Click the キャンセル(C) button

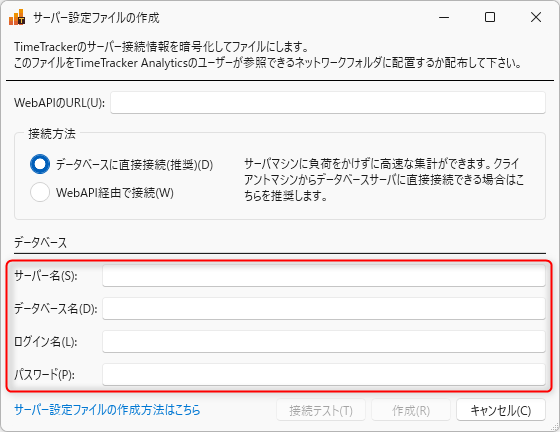[x=501, y=411]
